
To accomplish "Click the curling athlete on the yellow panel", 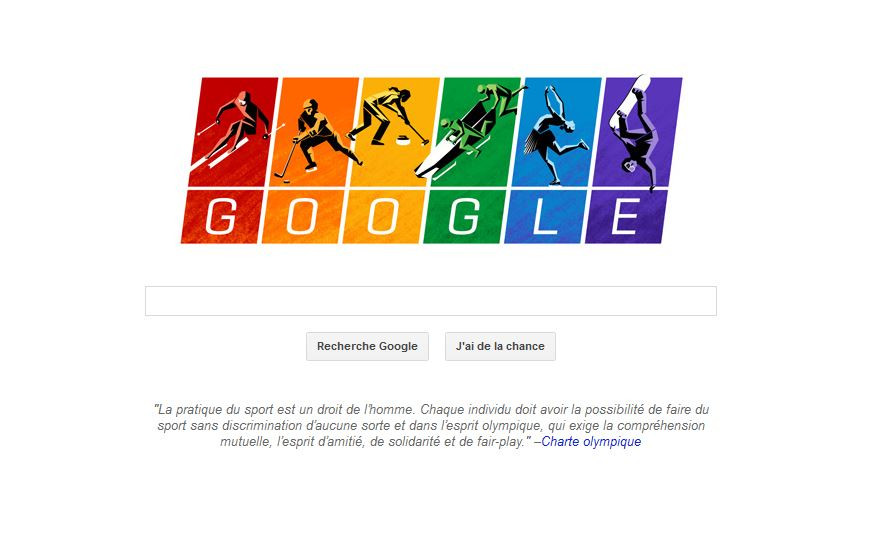I will coord(386,116).
